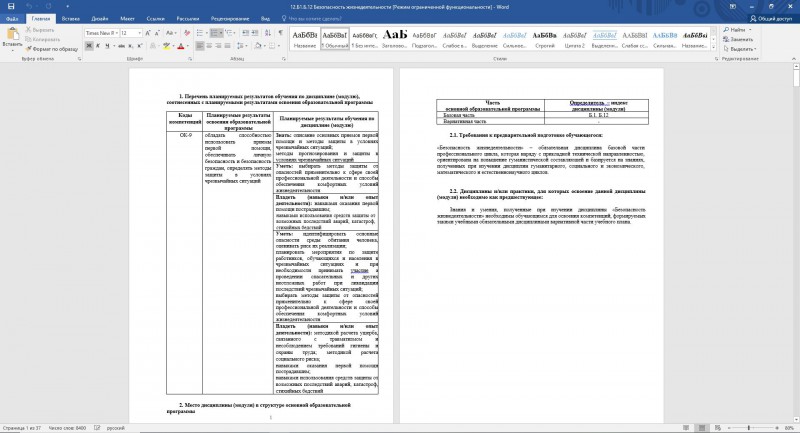This screenshot has width=800, height=433.
Task: Increase font size with the larger A icon
Action: click(148, 33)
